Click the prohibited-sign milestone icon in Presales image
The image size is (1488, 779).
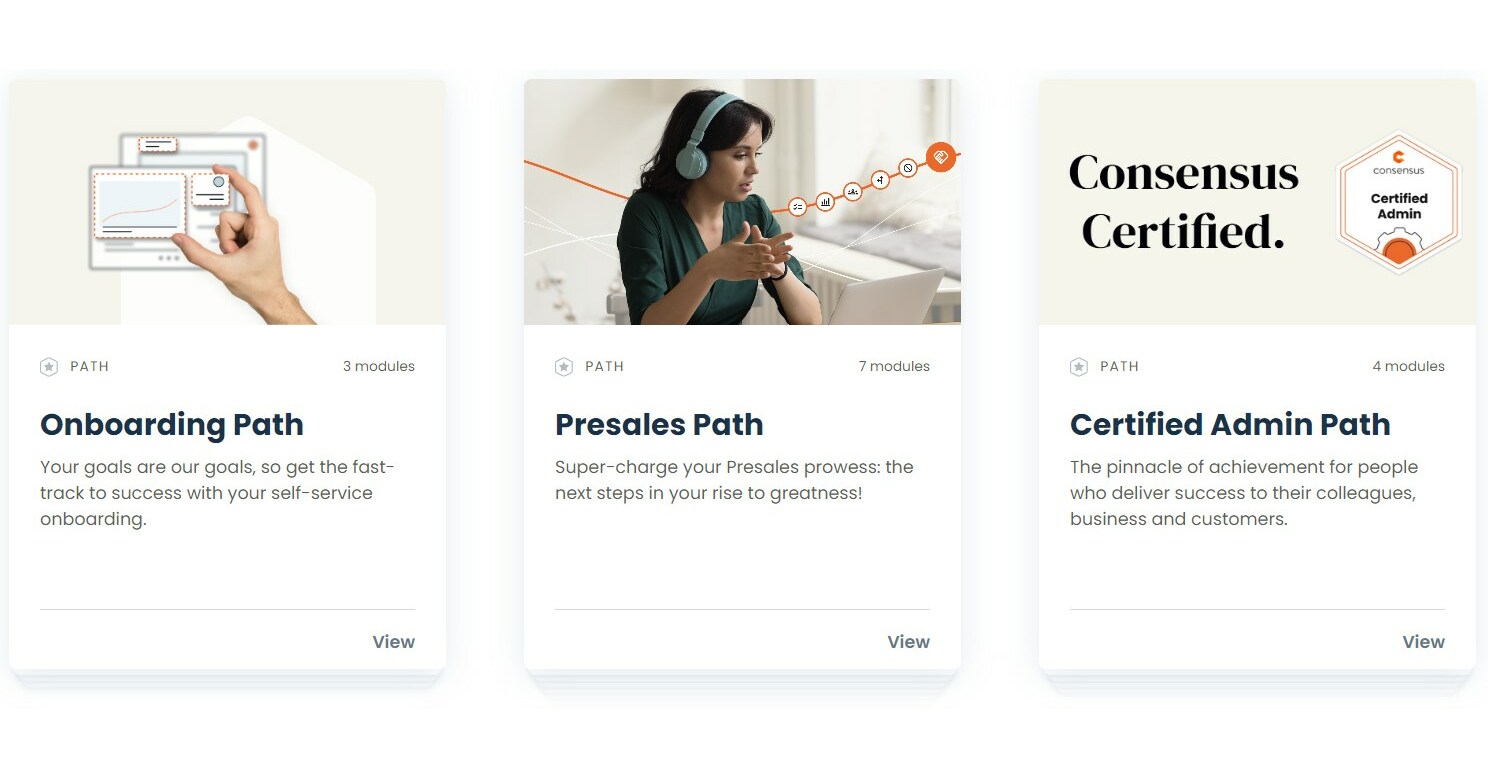pos(907,167)
